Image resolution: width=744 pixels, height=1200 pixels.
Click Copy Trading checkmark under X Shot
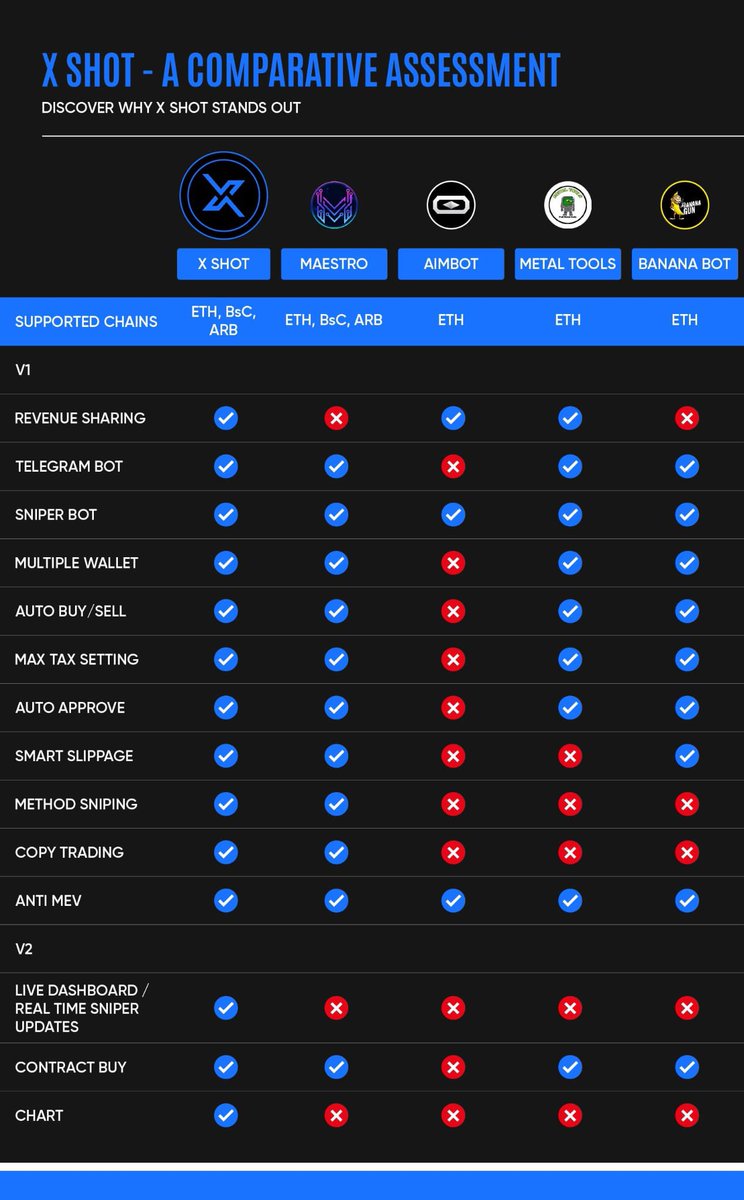click(x=226, y=852)
